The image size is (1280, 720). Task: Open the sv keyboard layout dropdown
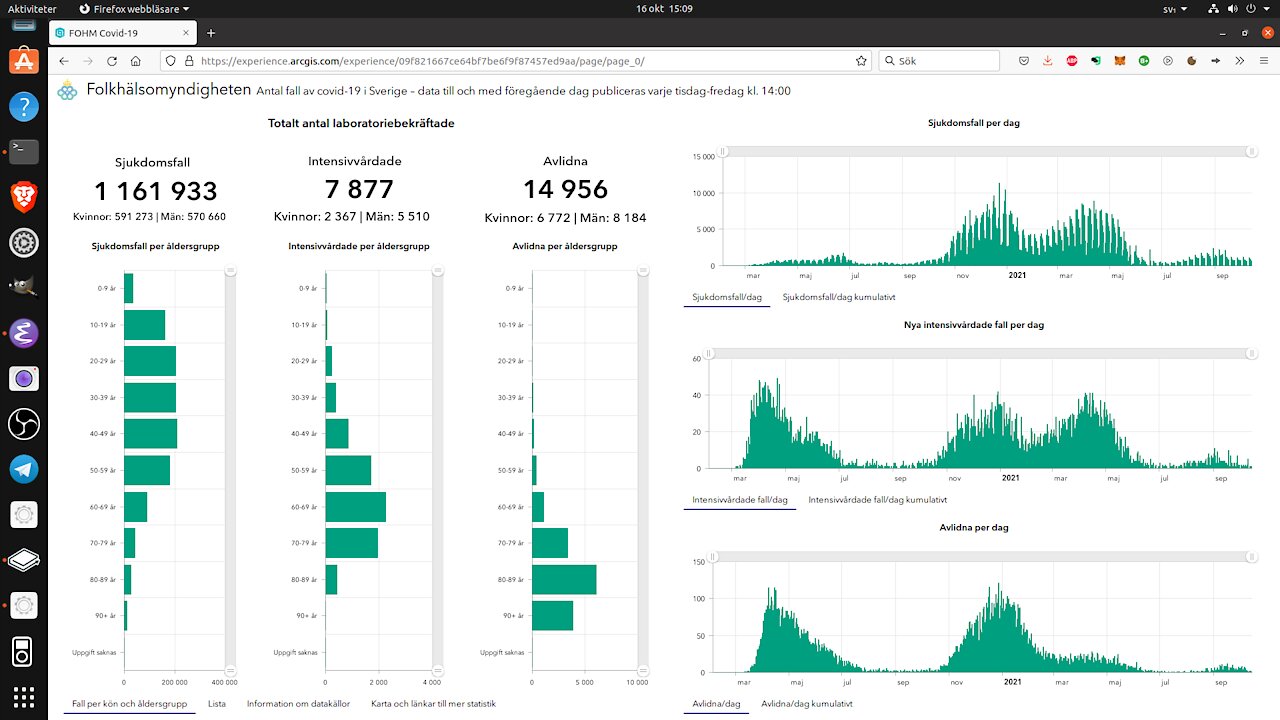[x=1175, y=8]
